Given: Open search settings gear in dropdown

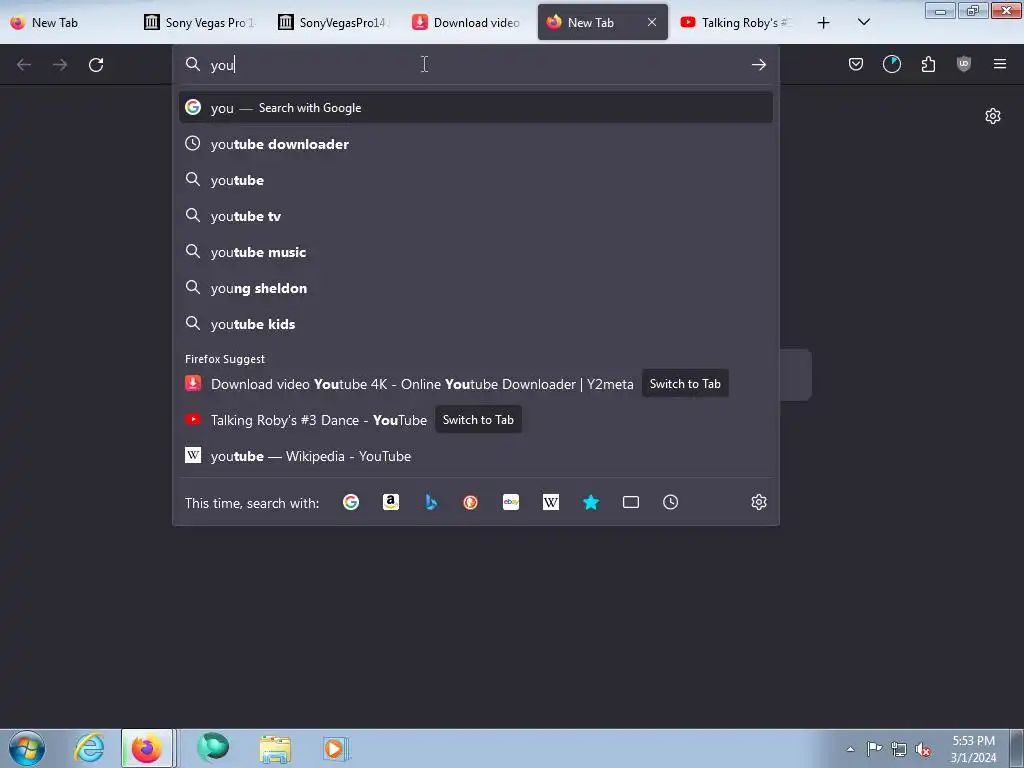Looking at the screenshot, I should click(758, 502).
